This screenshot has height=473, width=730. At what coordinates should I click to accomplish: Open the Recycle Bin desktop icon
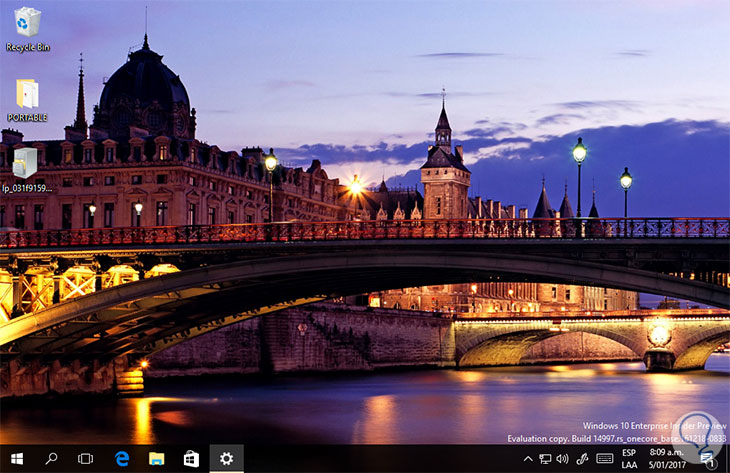pyautogui.click(x=27, y=29)
